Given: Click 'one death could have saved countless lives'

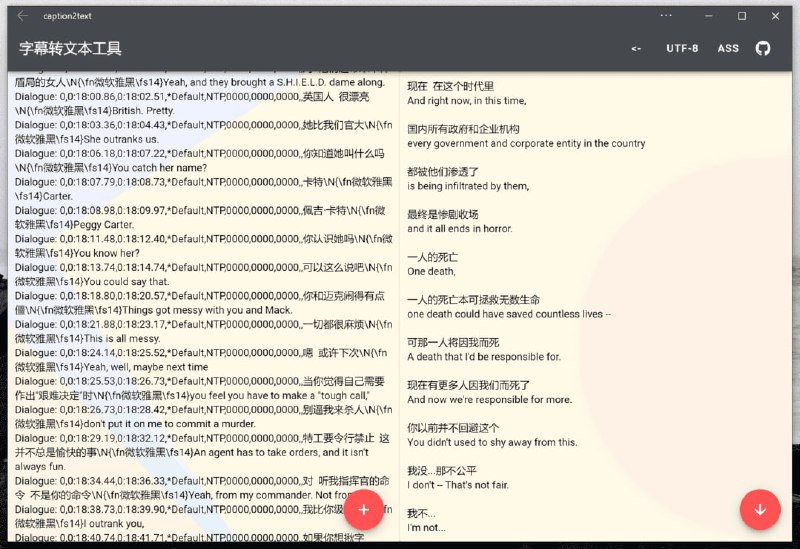Looking at the screenshot, I should (x=509, y=314).
